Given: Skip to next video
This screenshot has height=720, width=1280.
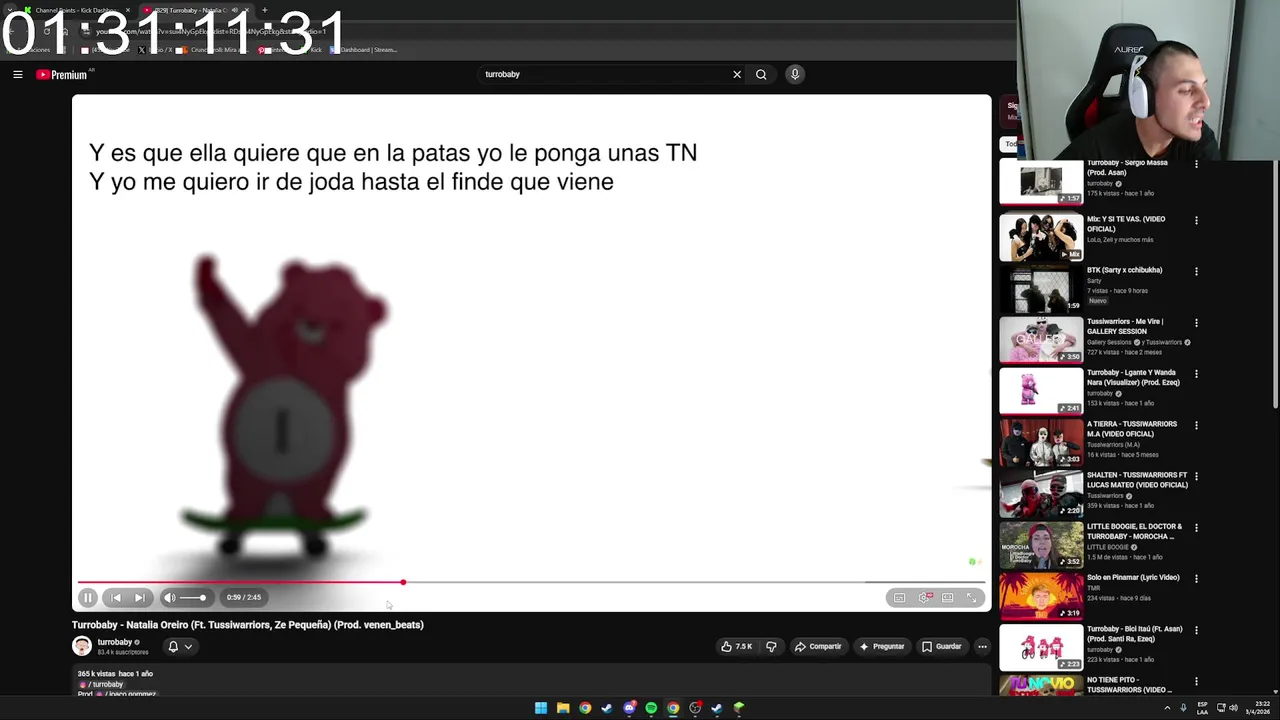Looking at the screenshot, I should pyautogui.click(x=140, y=597).
